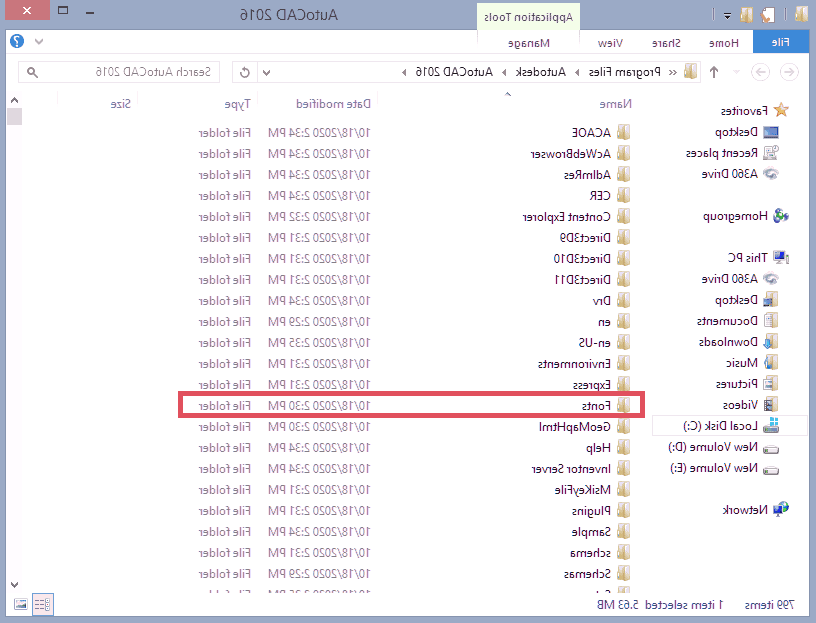Viewport: 816px width, 623px height.
Task: Click the Program Files breadcrumb
Action: (x=624, y=72)
